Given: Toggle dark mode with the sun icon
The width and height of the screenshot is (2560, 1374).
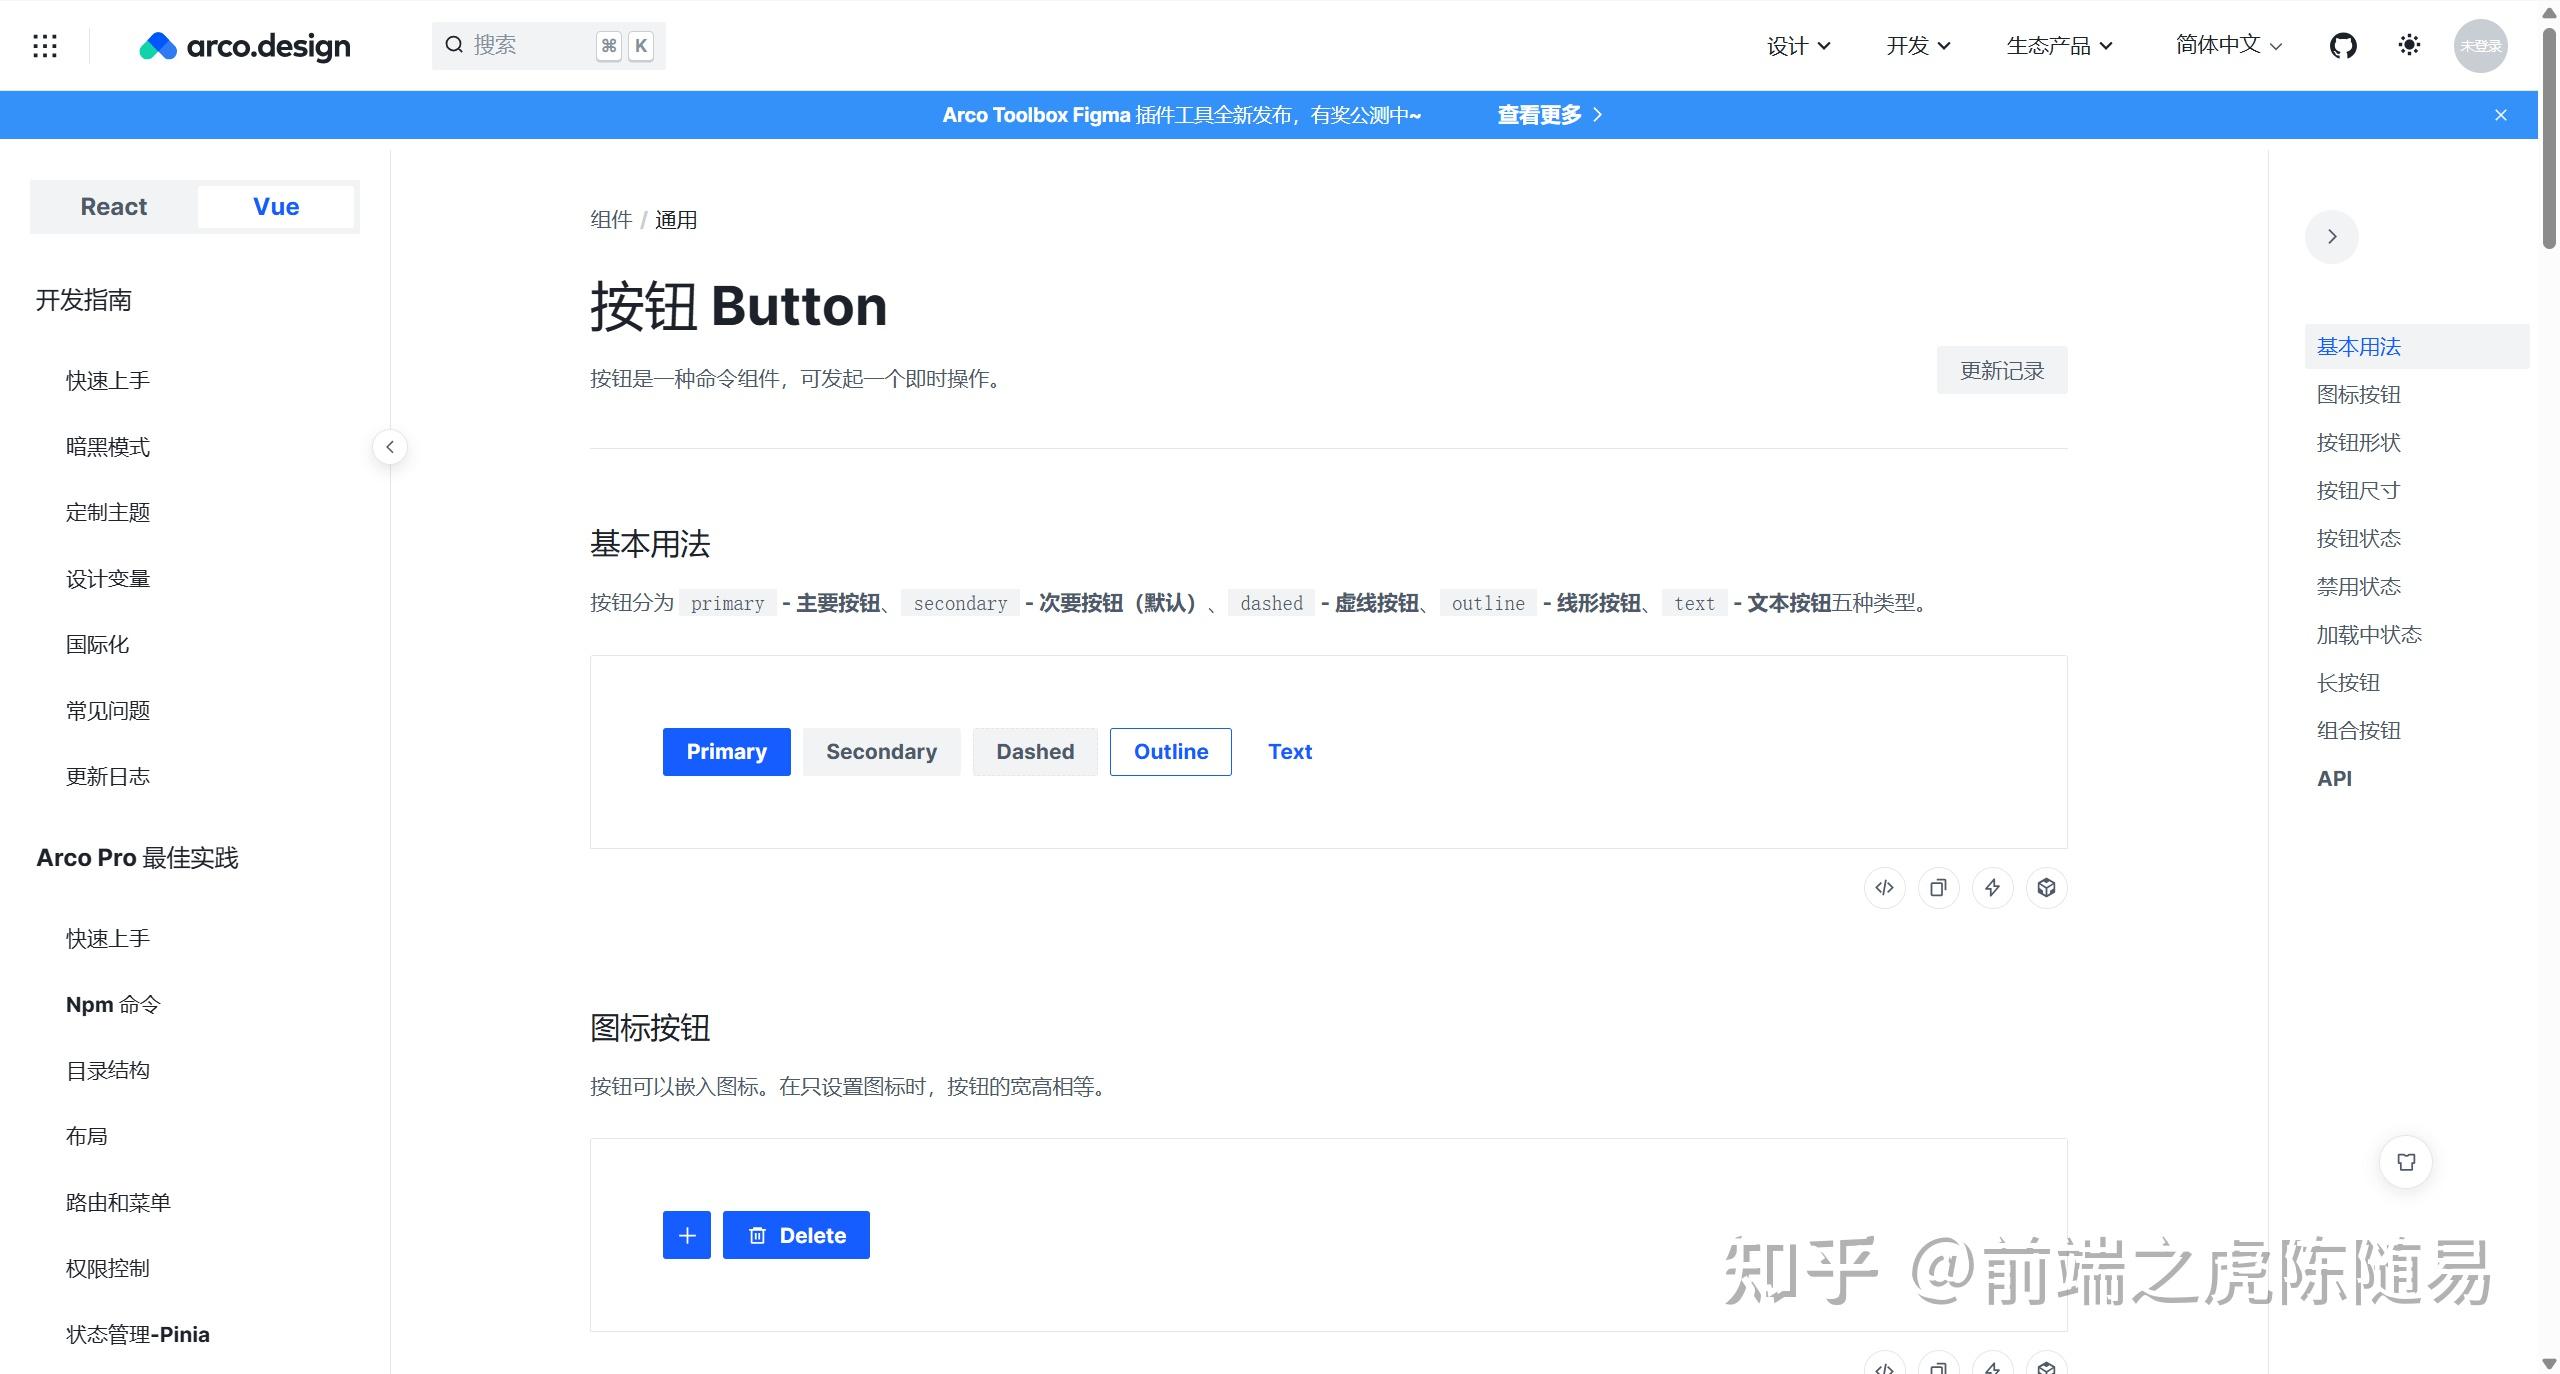Looking at the screenshot, I should pos(2410,45).
